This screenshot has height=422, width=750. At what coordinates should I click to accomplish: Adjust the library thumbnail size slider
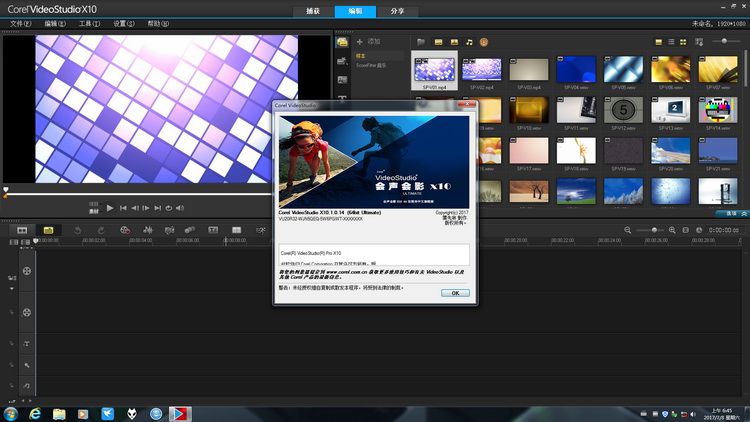[724, 41]
